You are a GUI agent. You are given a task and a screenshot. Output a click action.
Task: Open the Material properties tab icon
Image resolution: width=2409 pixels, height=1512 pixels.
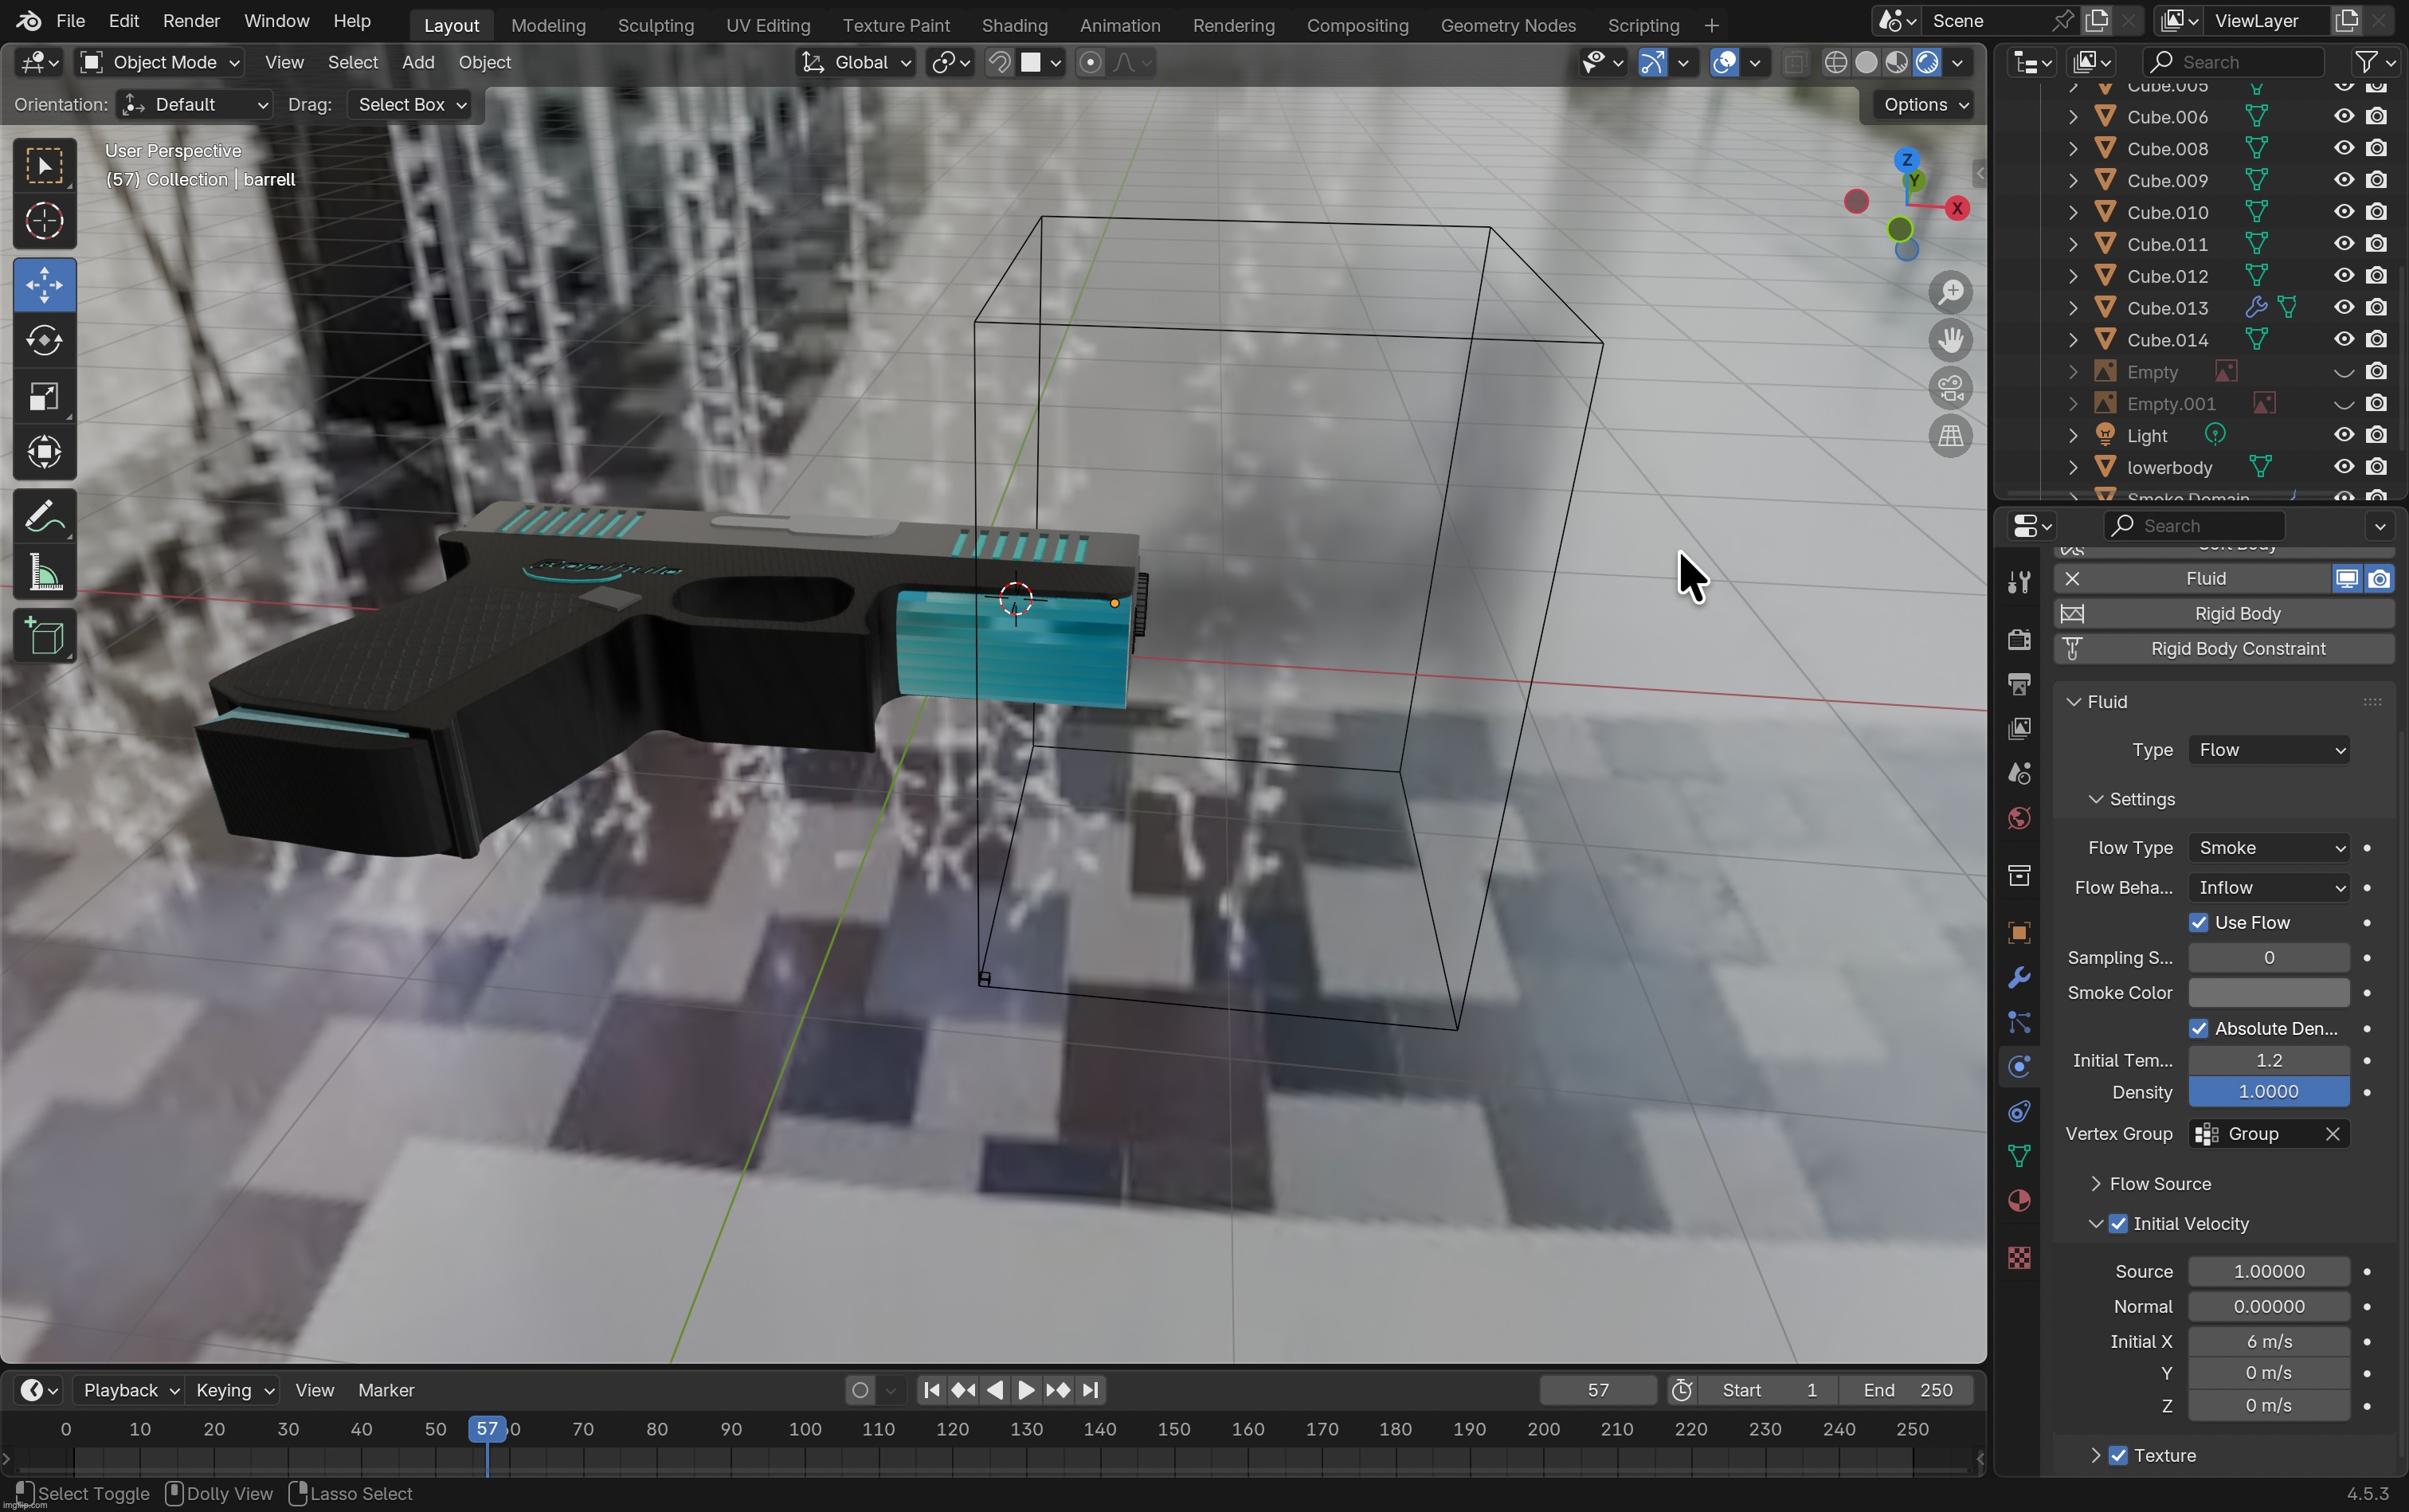pyautogui.click(x=2019, y=1201)
